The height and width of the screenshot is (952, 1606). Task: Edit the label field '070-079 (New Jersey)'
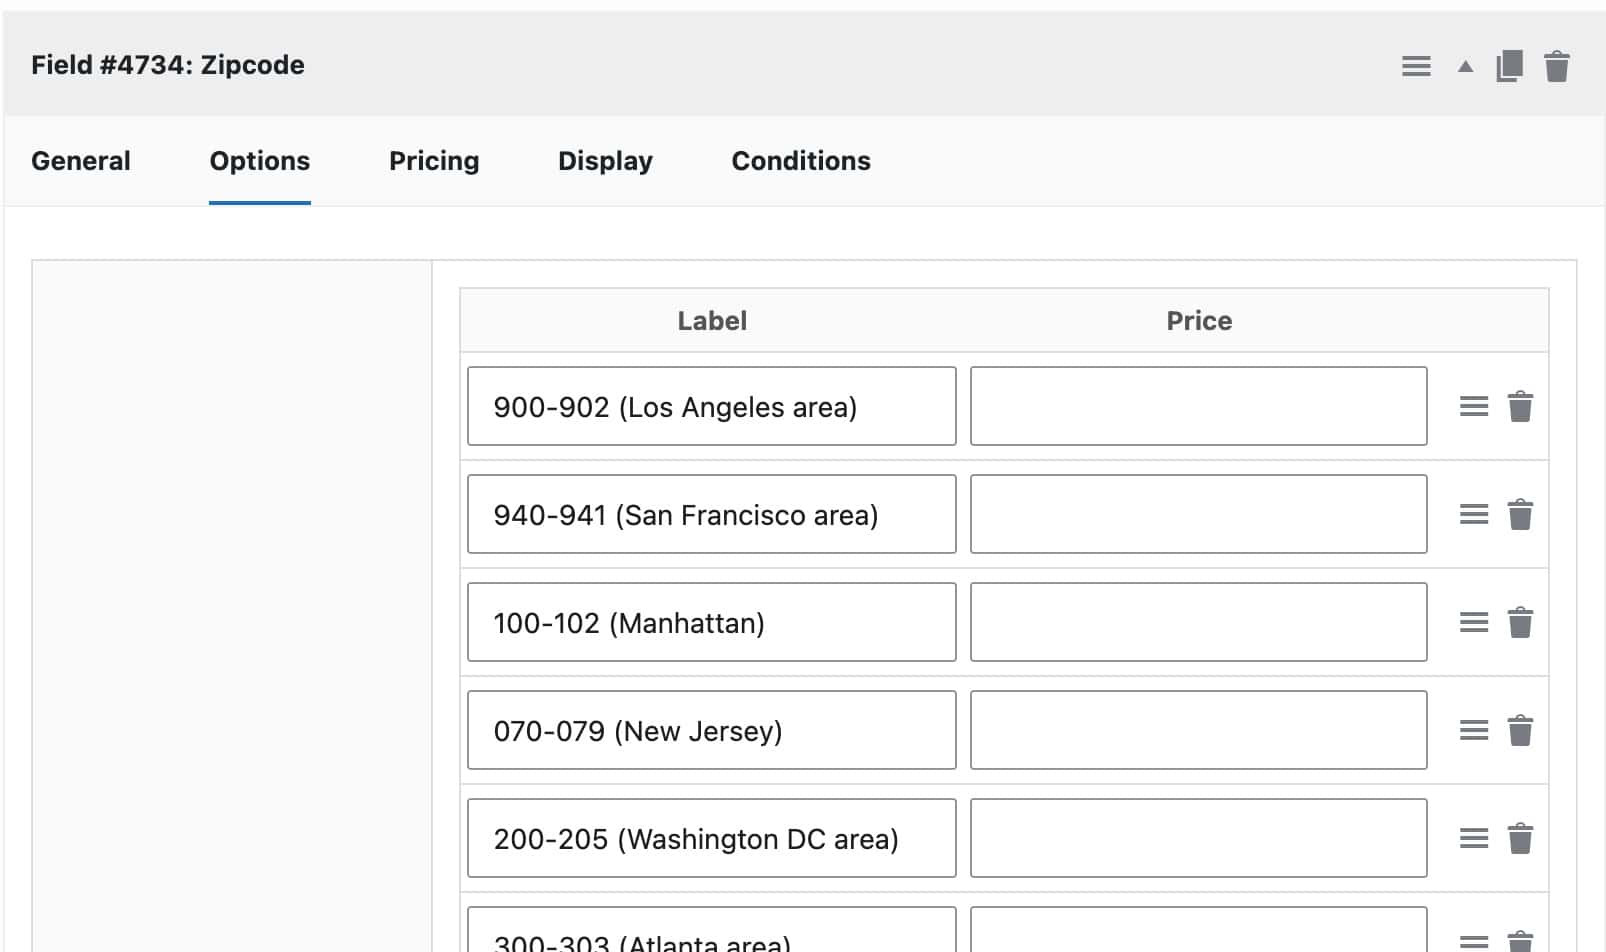coord(712,730)
